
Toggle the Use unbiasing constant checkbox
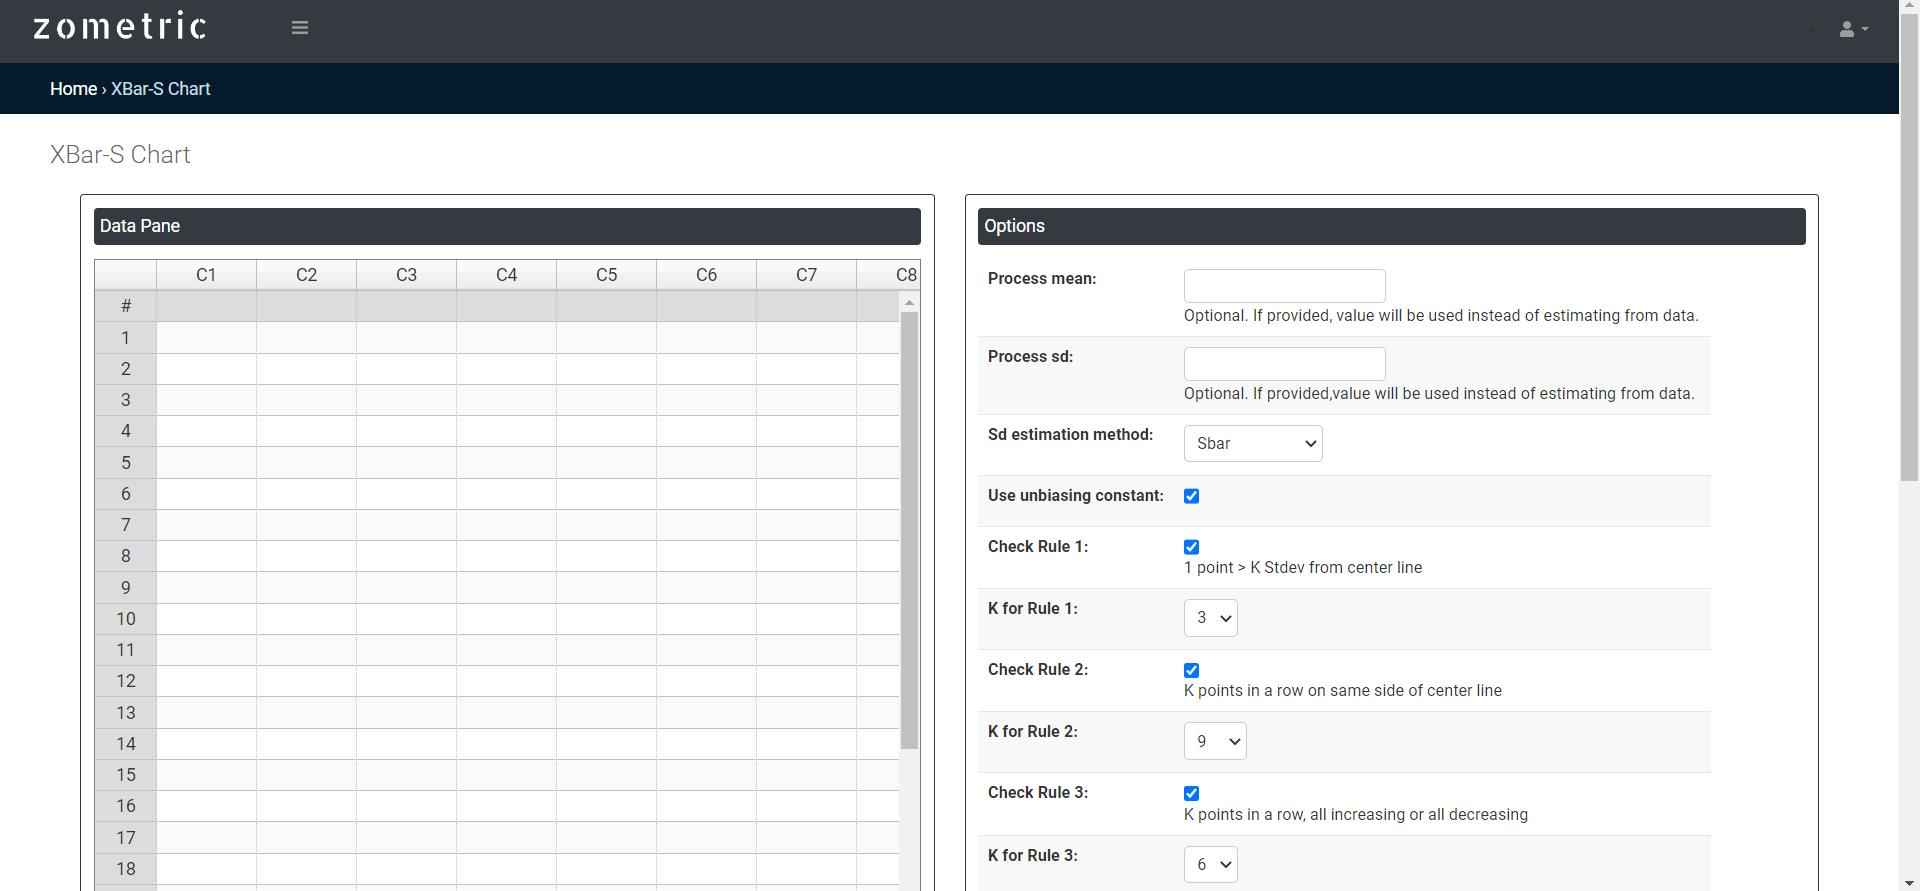[1191, 496]
